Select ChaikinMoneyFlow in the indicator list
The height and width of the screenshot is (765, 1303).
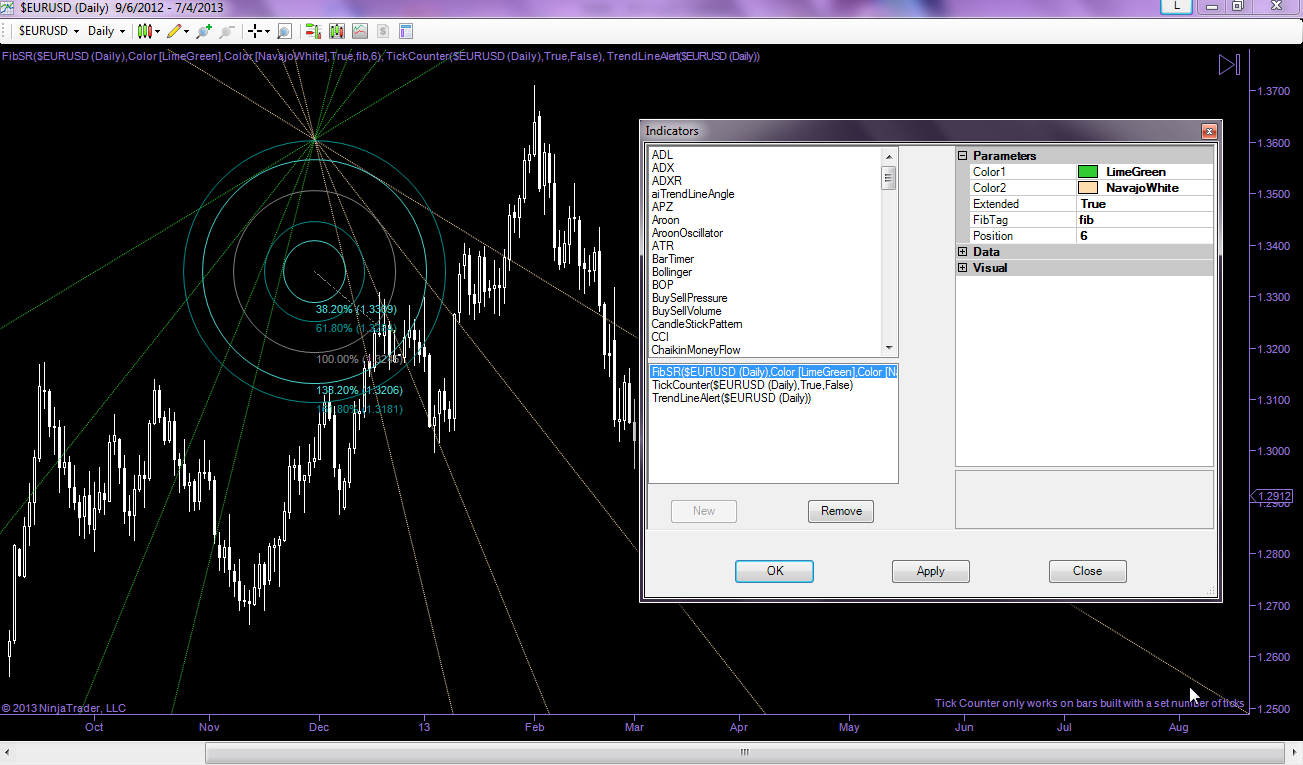point(696,350)
